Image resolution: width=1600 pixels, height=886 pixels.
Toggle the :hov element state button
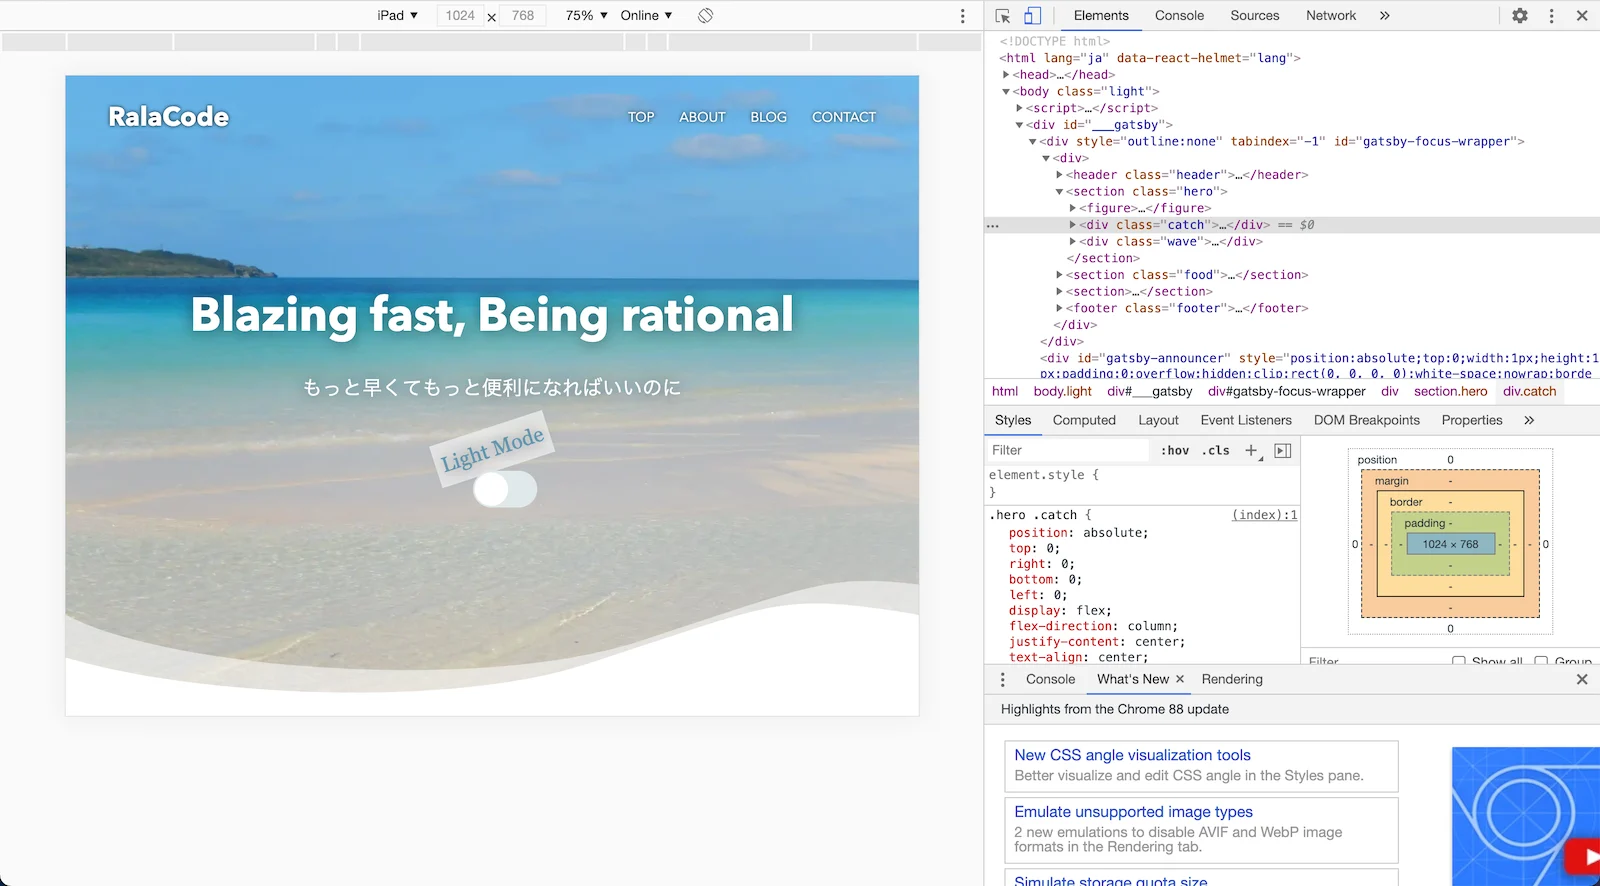(x=1175, y=451)
